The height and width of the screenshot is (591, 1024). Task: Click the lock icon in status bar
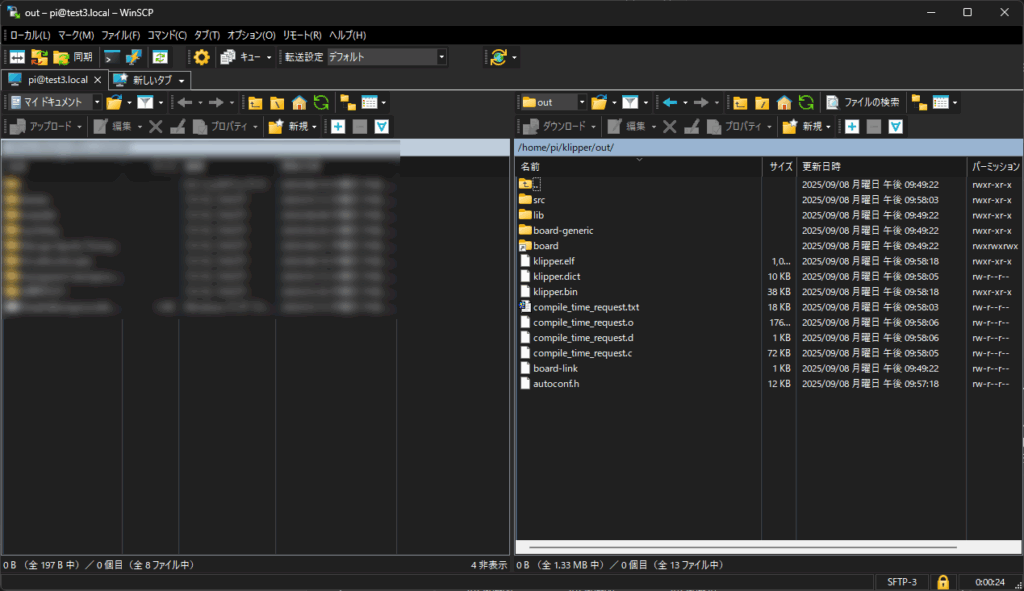point(941,582)
